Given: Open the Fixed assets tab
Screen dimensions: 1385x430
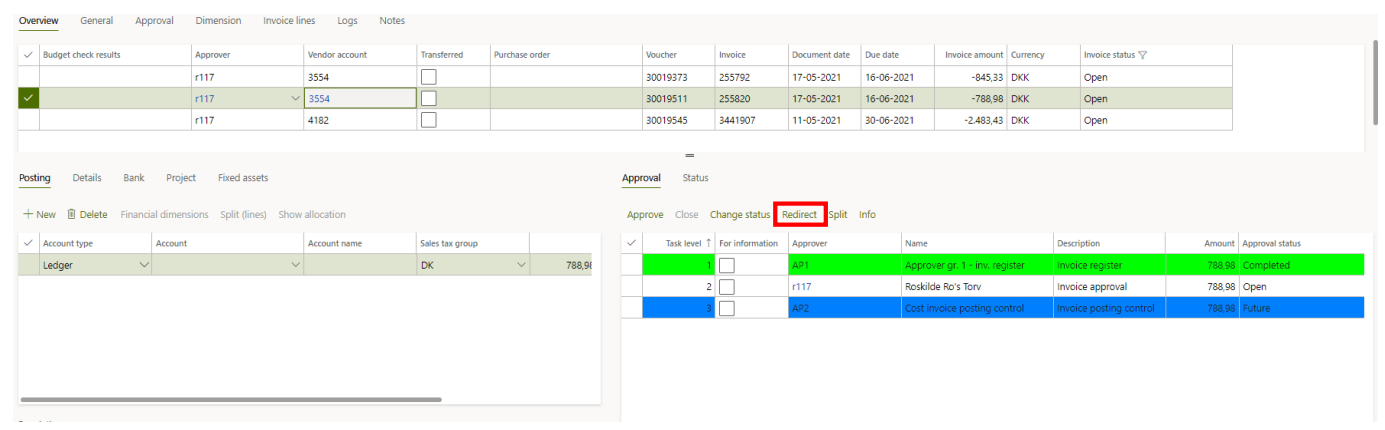Looking at the screenshot, I should click(243, 178).
